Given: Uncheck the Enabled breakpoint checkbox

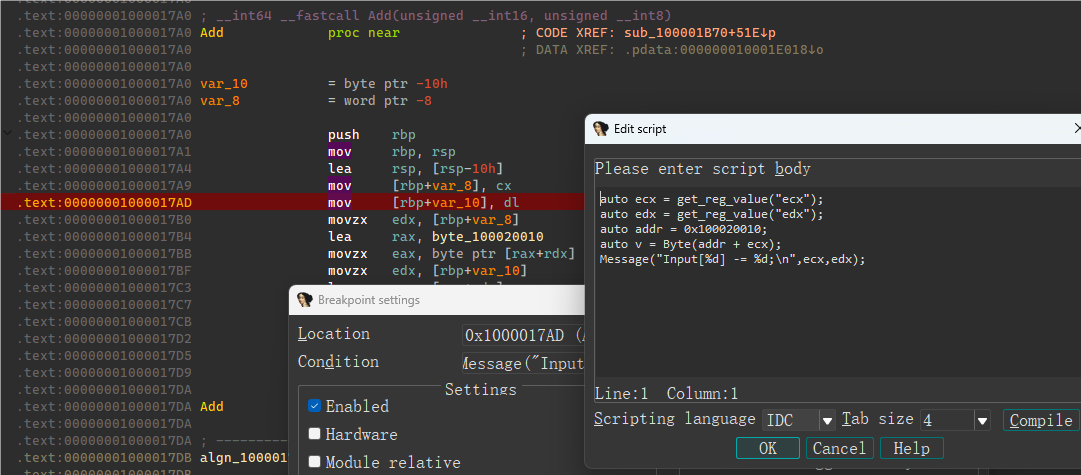Looking at the screenshot, I should pos(315,406).
